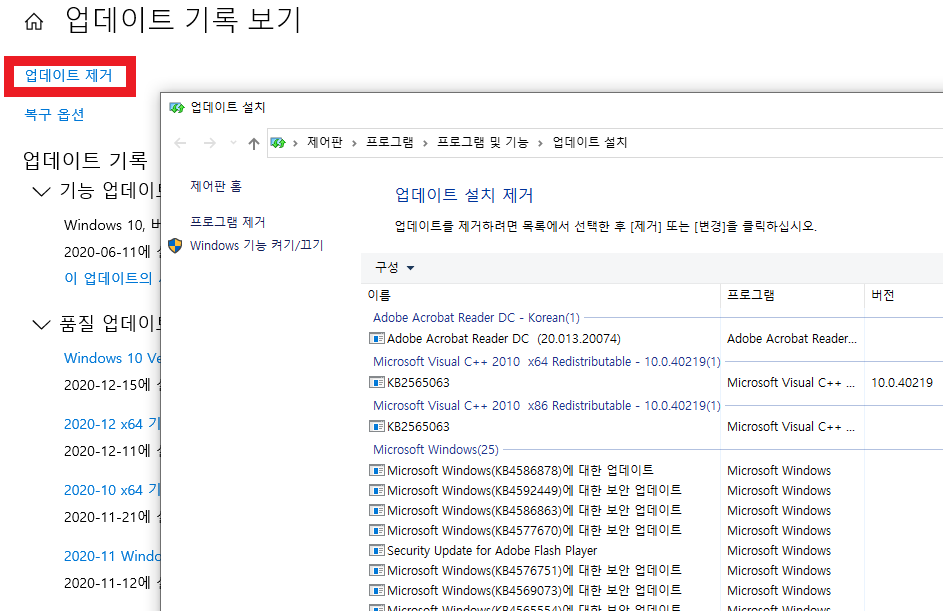Click the 업데이트 제거 link
This screenshot has height=611, width=943.
point(69,75)
